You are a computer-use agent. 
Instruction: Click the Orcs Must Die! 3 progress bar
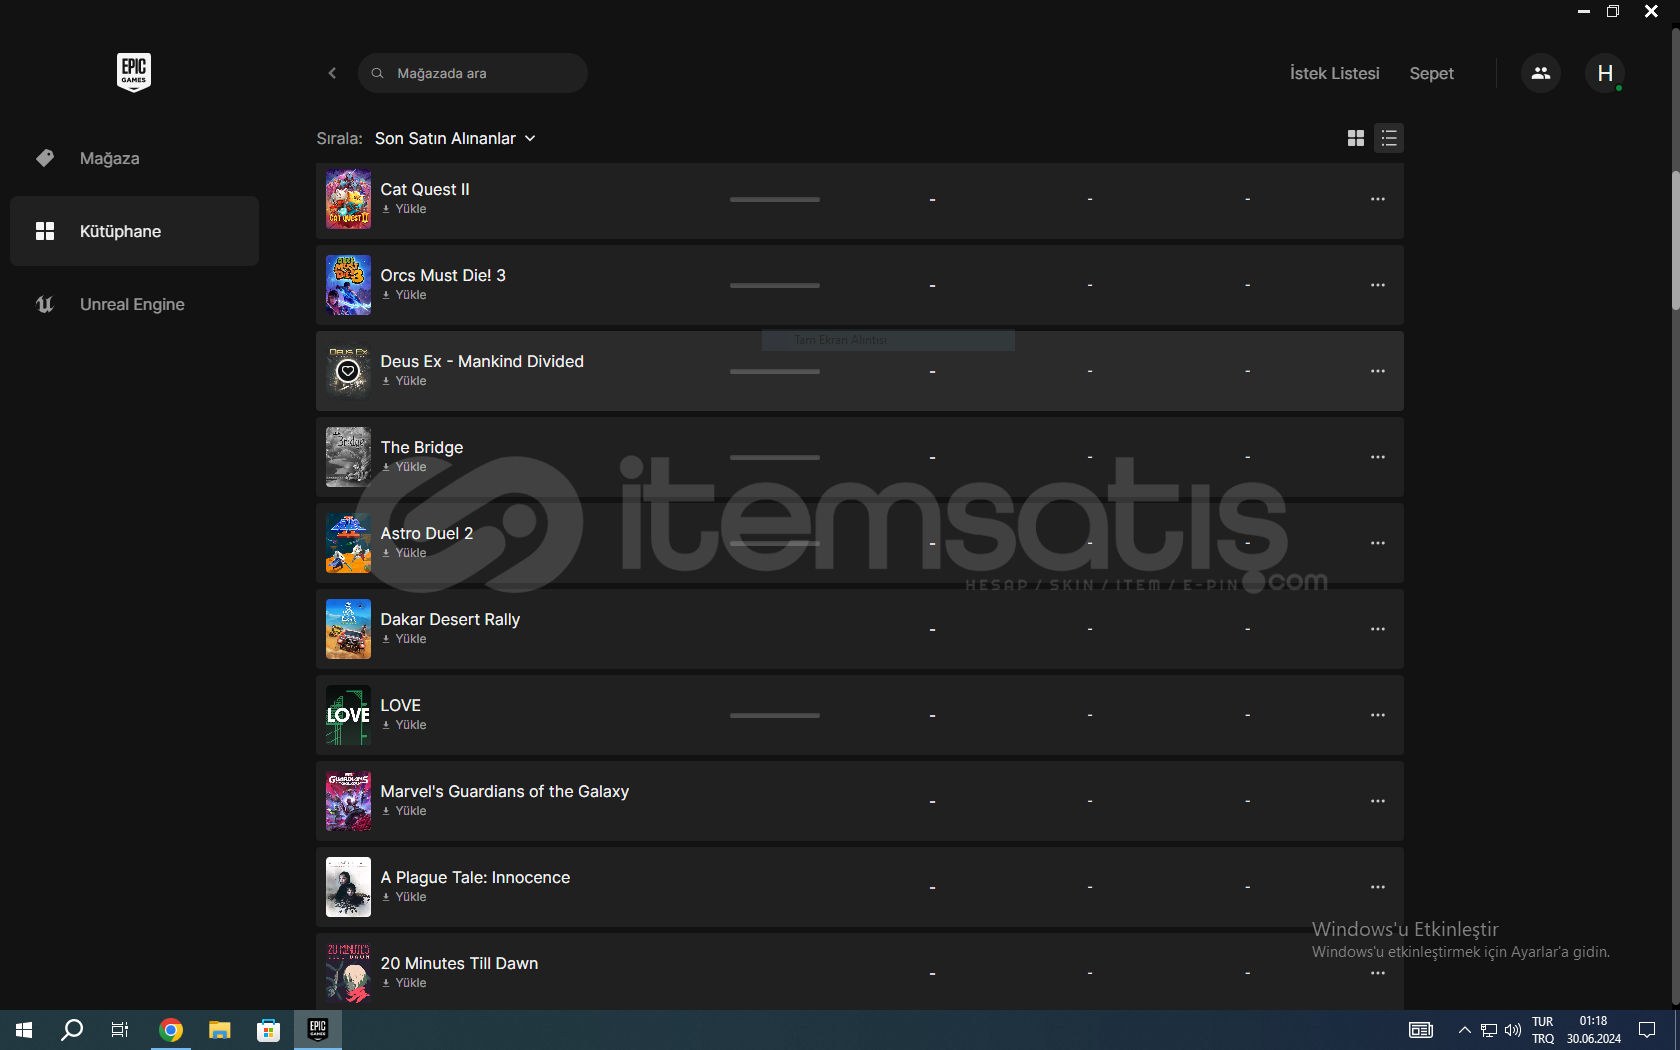[x=775, y=285]
